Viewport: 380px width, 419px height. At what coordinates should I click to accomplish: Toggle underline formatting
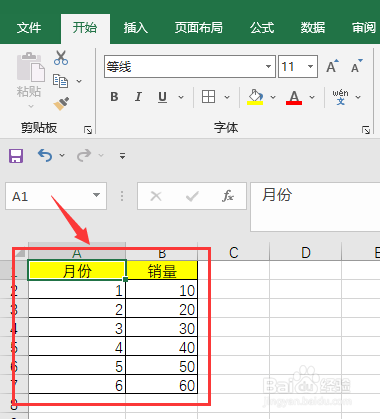[x=162, y=97]
